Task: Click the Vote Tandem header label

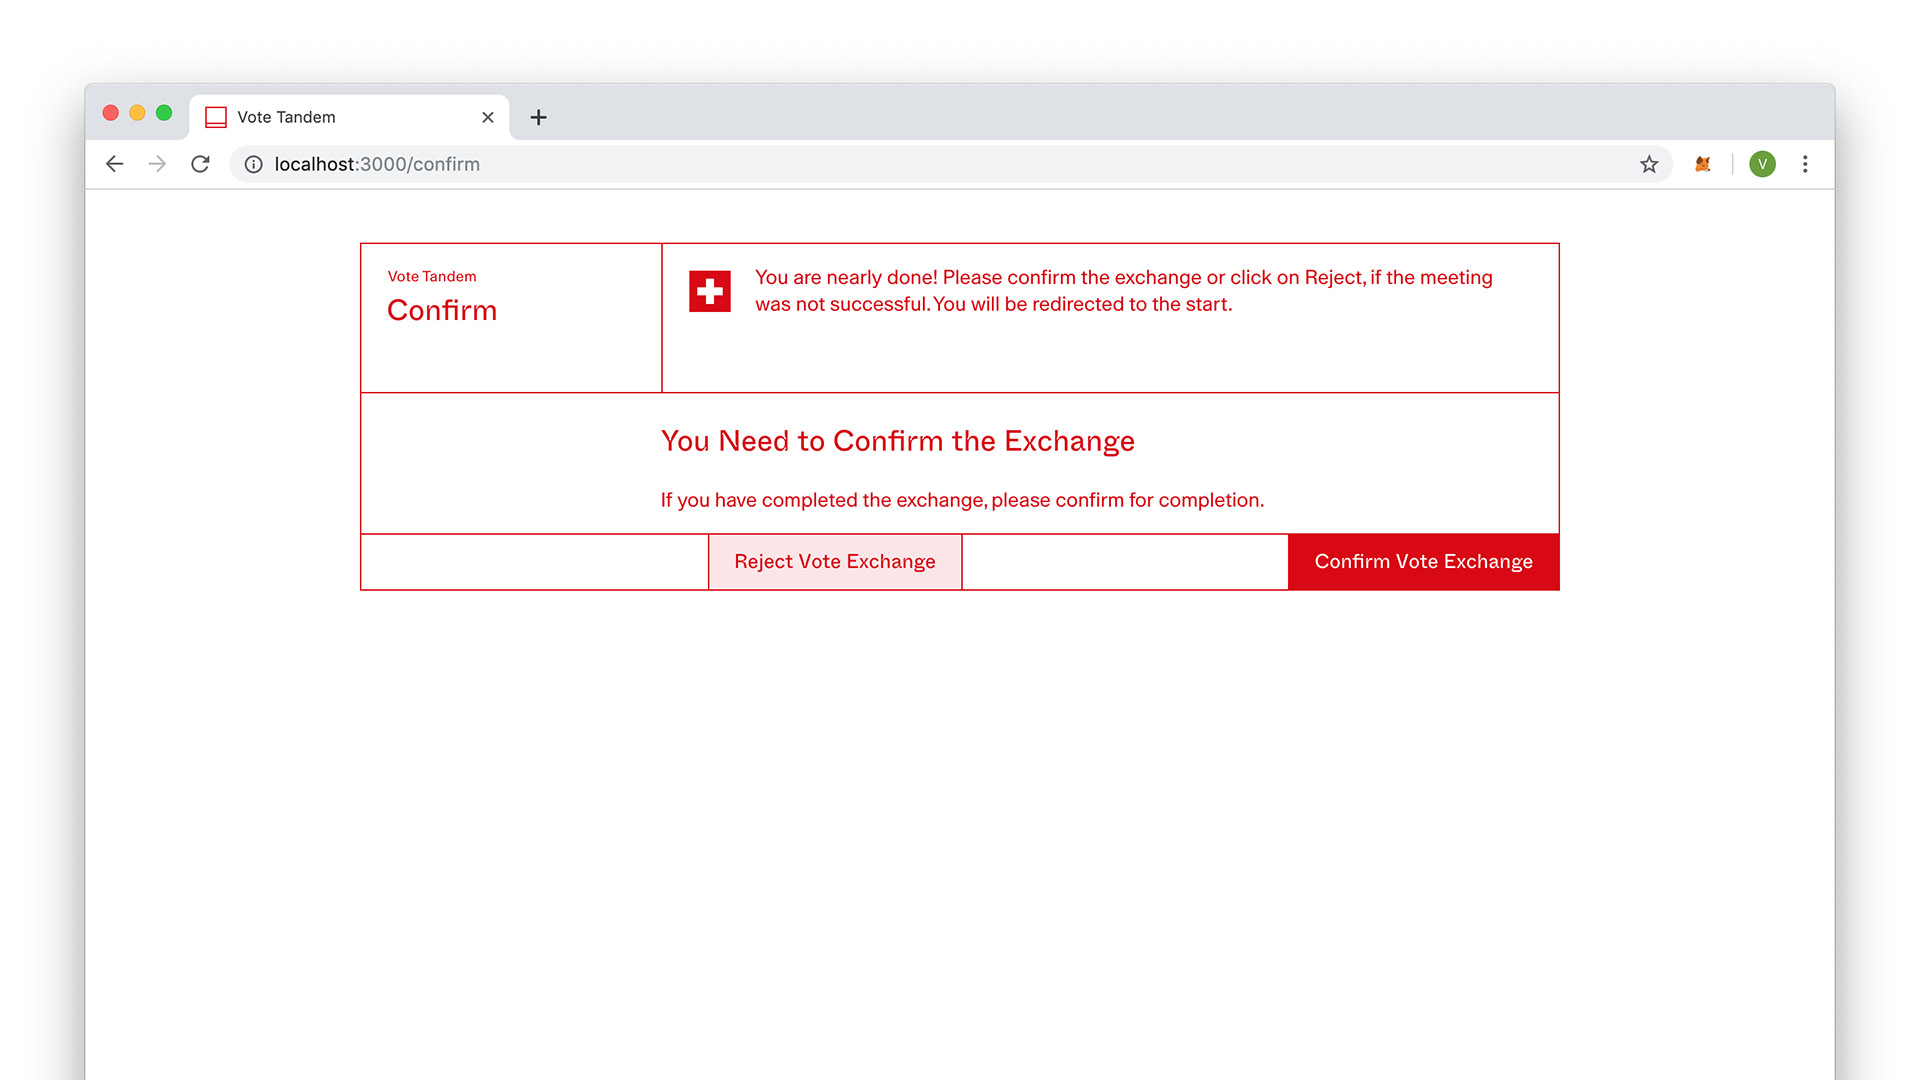Action: 432,276
